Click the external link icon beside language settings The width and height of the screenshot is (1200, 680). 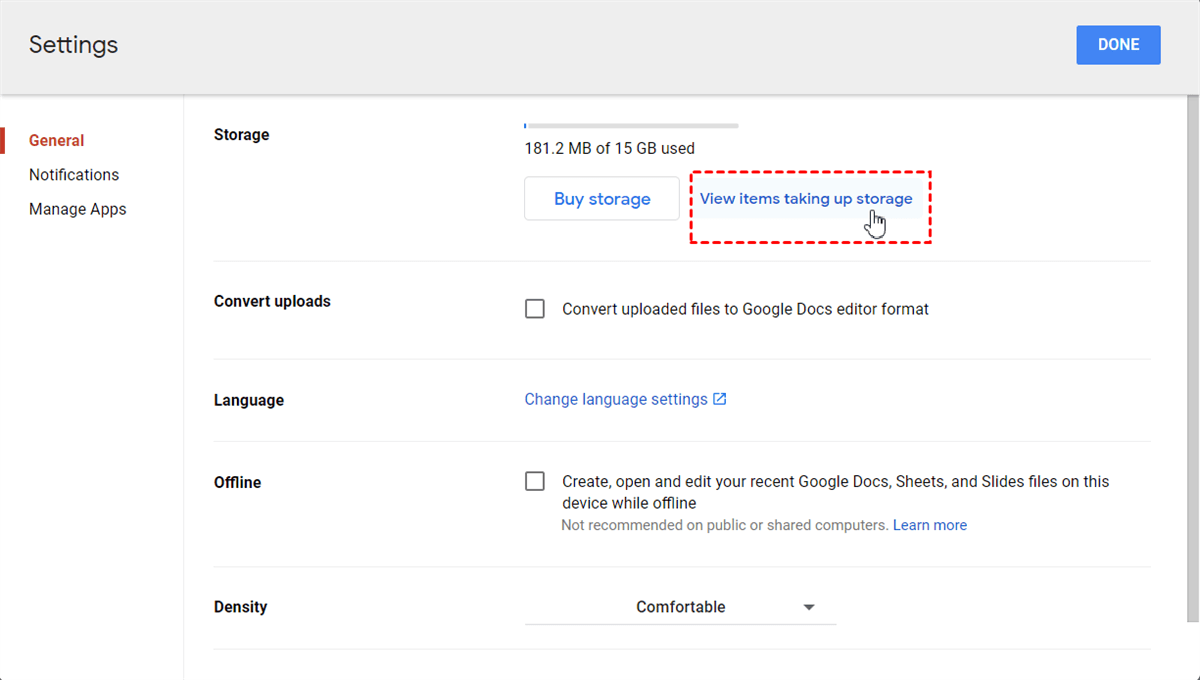point(719,399)
